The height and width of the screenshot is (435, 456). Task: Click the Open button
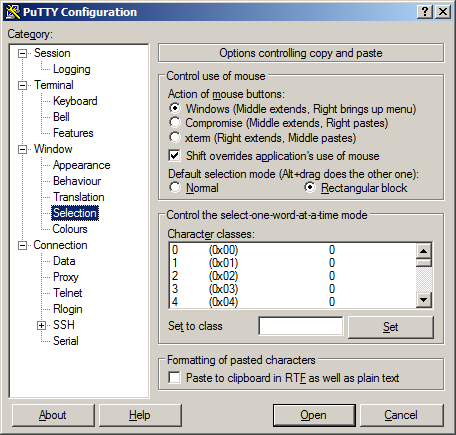(314, 415)
